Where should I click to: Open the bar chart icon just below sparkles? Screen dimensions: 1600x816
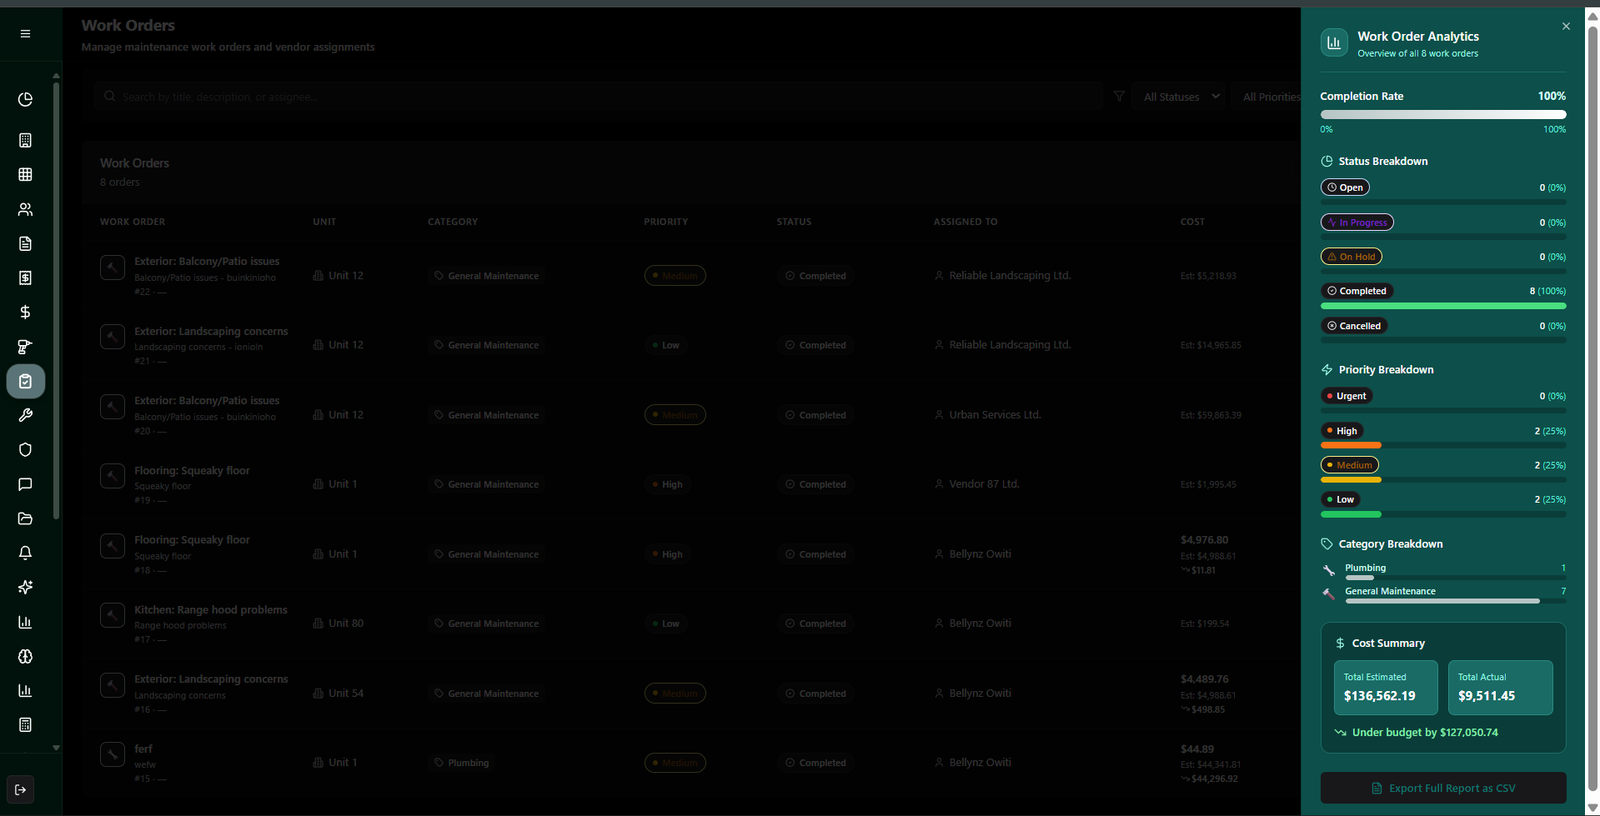(x=25, y=622)
